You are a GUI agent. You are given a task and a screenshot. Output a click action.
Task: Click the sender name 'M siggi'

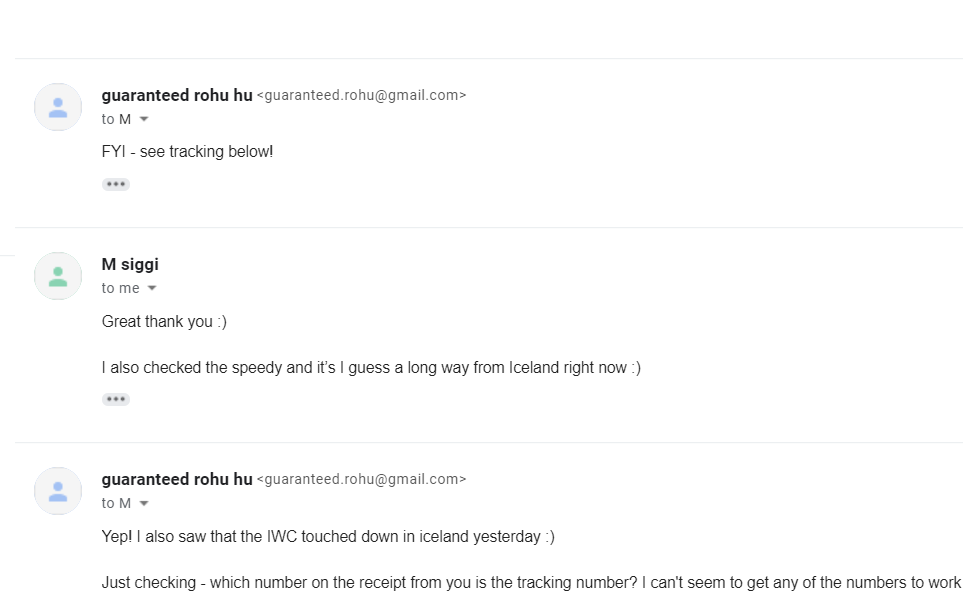(x=130, y=265)
